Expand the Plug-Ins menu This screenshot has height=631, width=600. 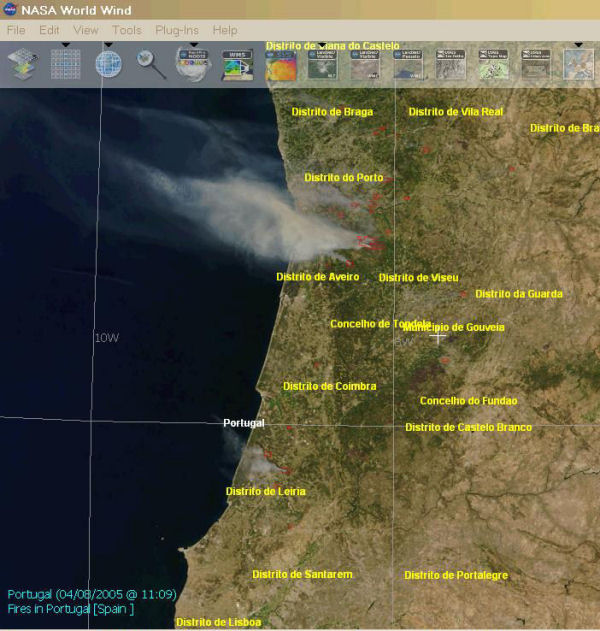click(176, 31)
